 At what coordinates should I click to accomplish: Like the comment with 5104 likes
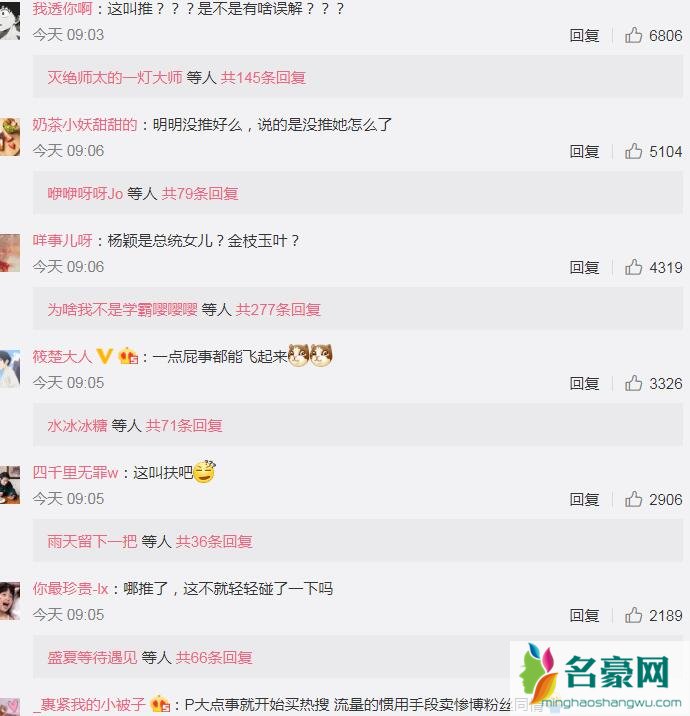coord(633,151)
